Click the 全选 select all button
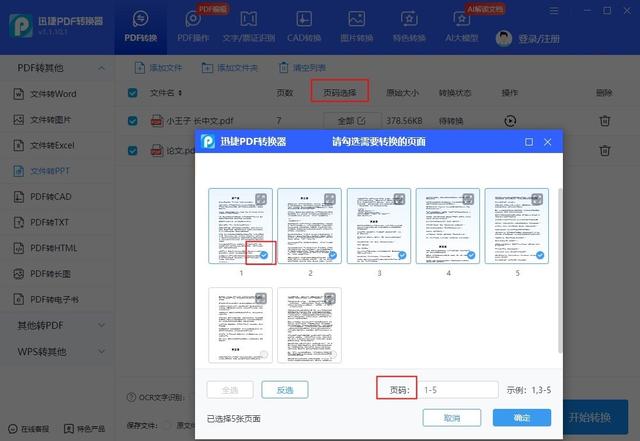Image resolution: width=640 pixels, height=441 pixels. click(230, 390)
